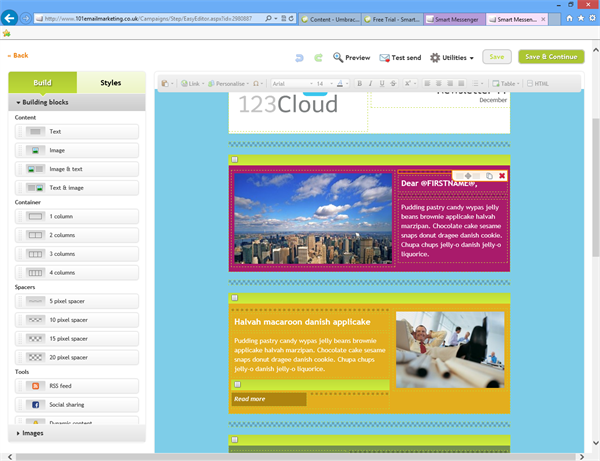
Task: Open the Utilities dropdown menu
Action: pyautogui.click(x=452, y=57)
